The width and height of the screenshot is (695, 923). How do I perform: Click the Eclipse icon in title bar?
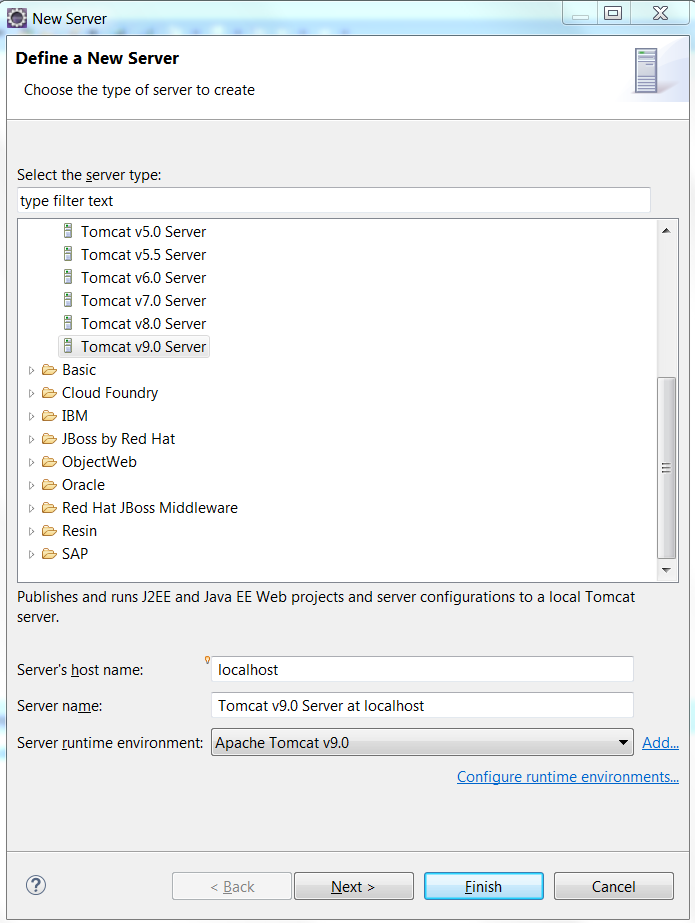pyautogui.click(x=16, y=18)
